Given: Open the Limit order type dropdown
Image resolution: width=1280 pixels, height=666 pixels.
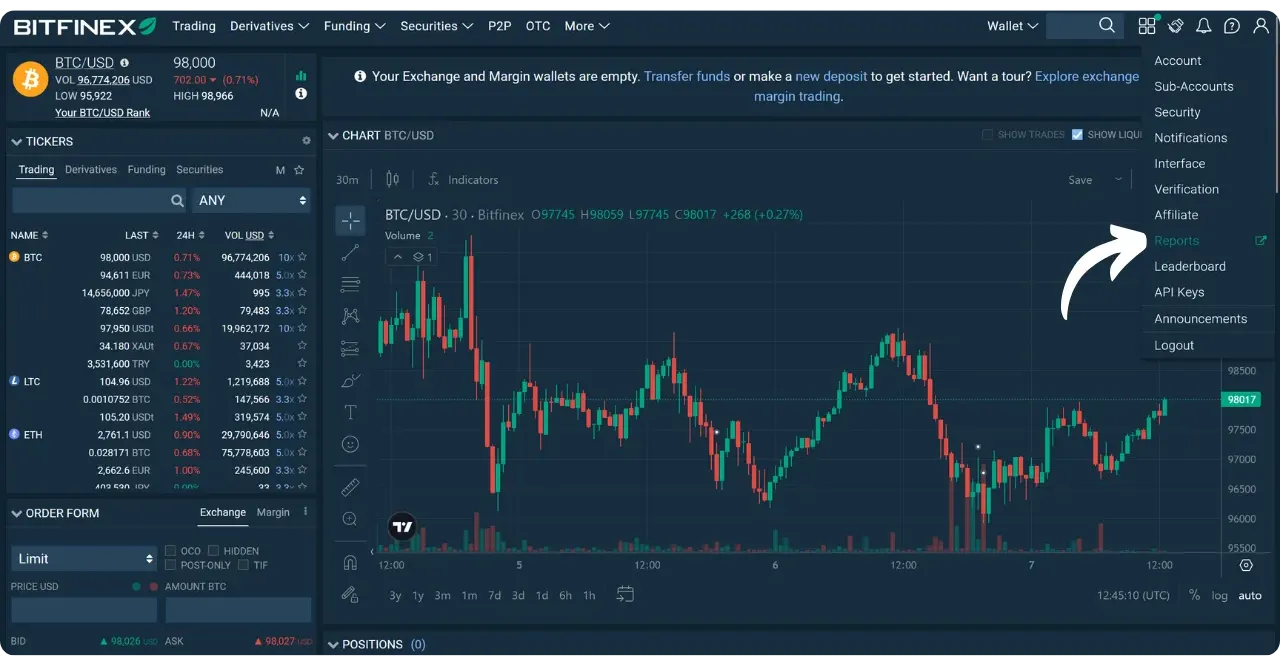Looking at the screenshot, I should pos(83,558).
